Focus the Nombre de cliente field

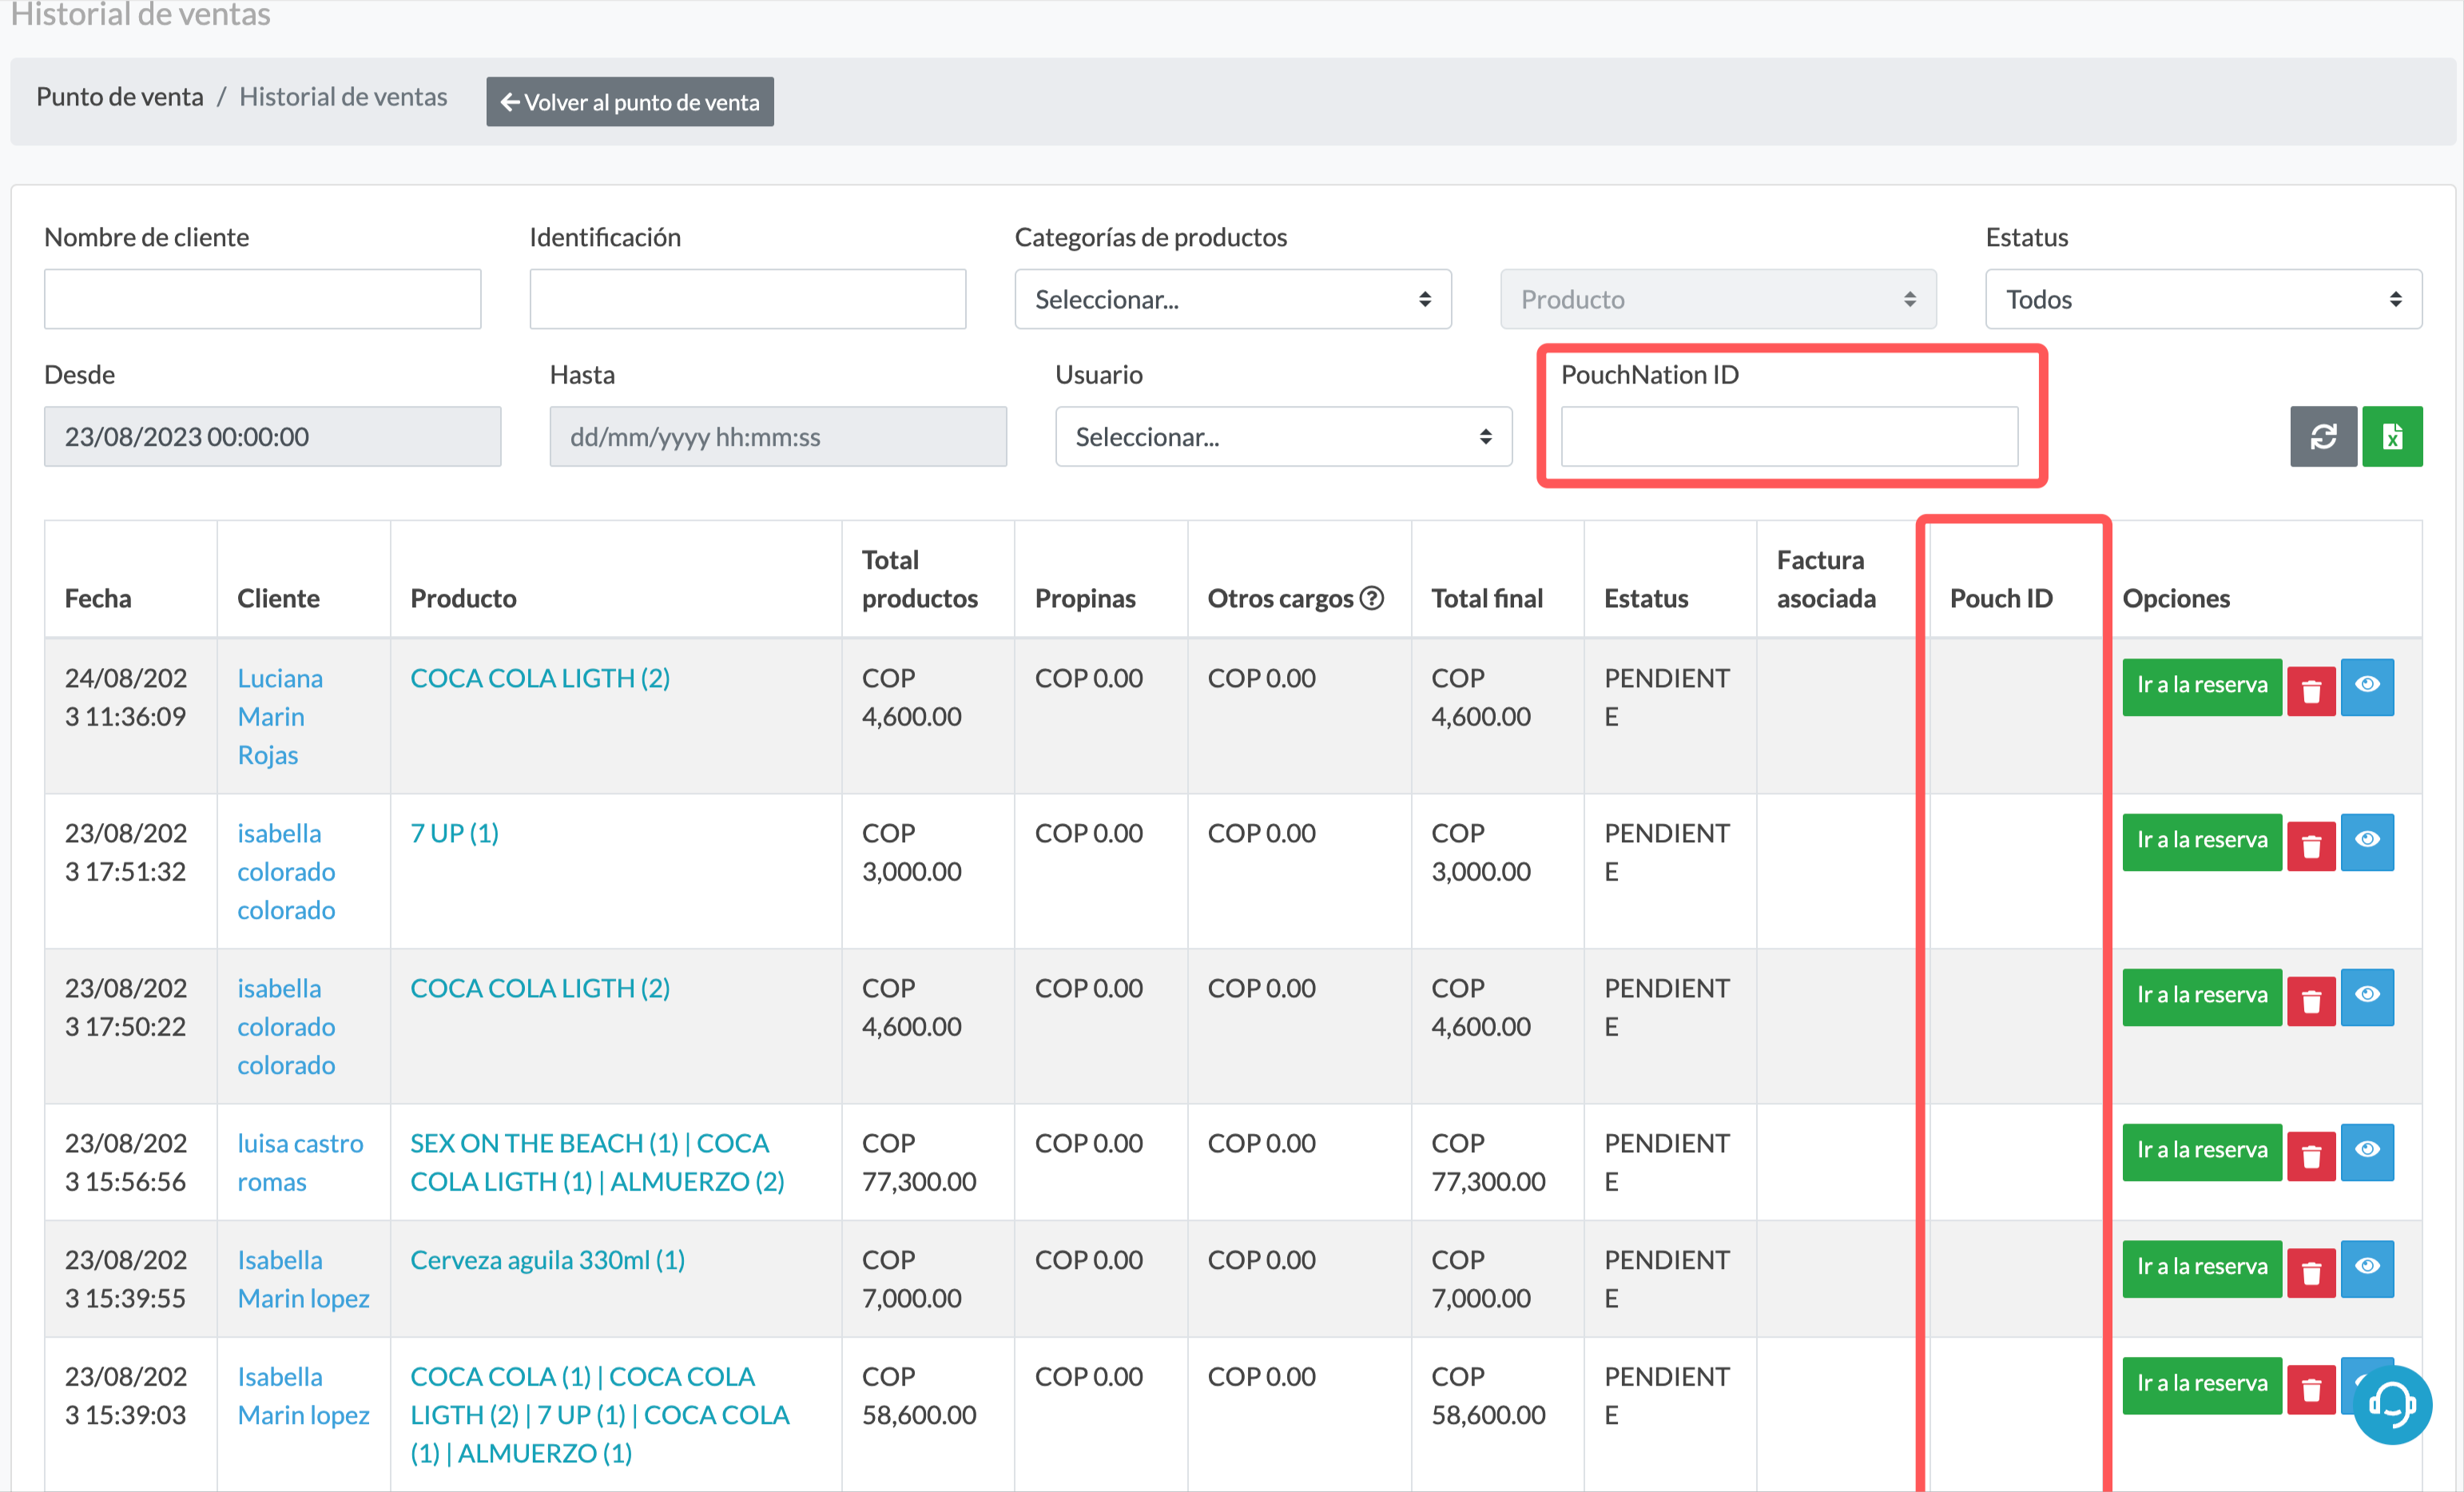coord(262,299)
